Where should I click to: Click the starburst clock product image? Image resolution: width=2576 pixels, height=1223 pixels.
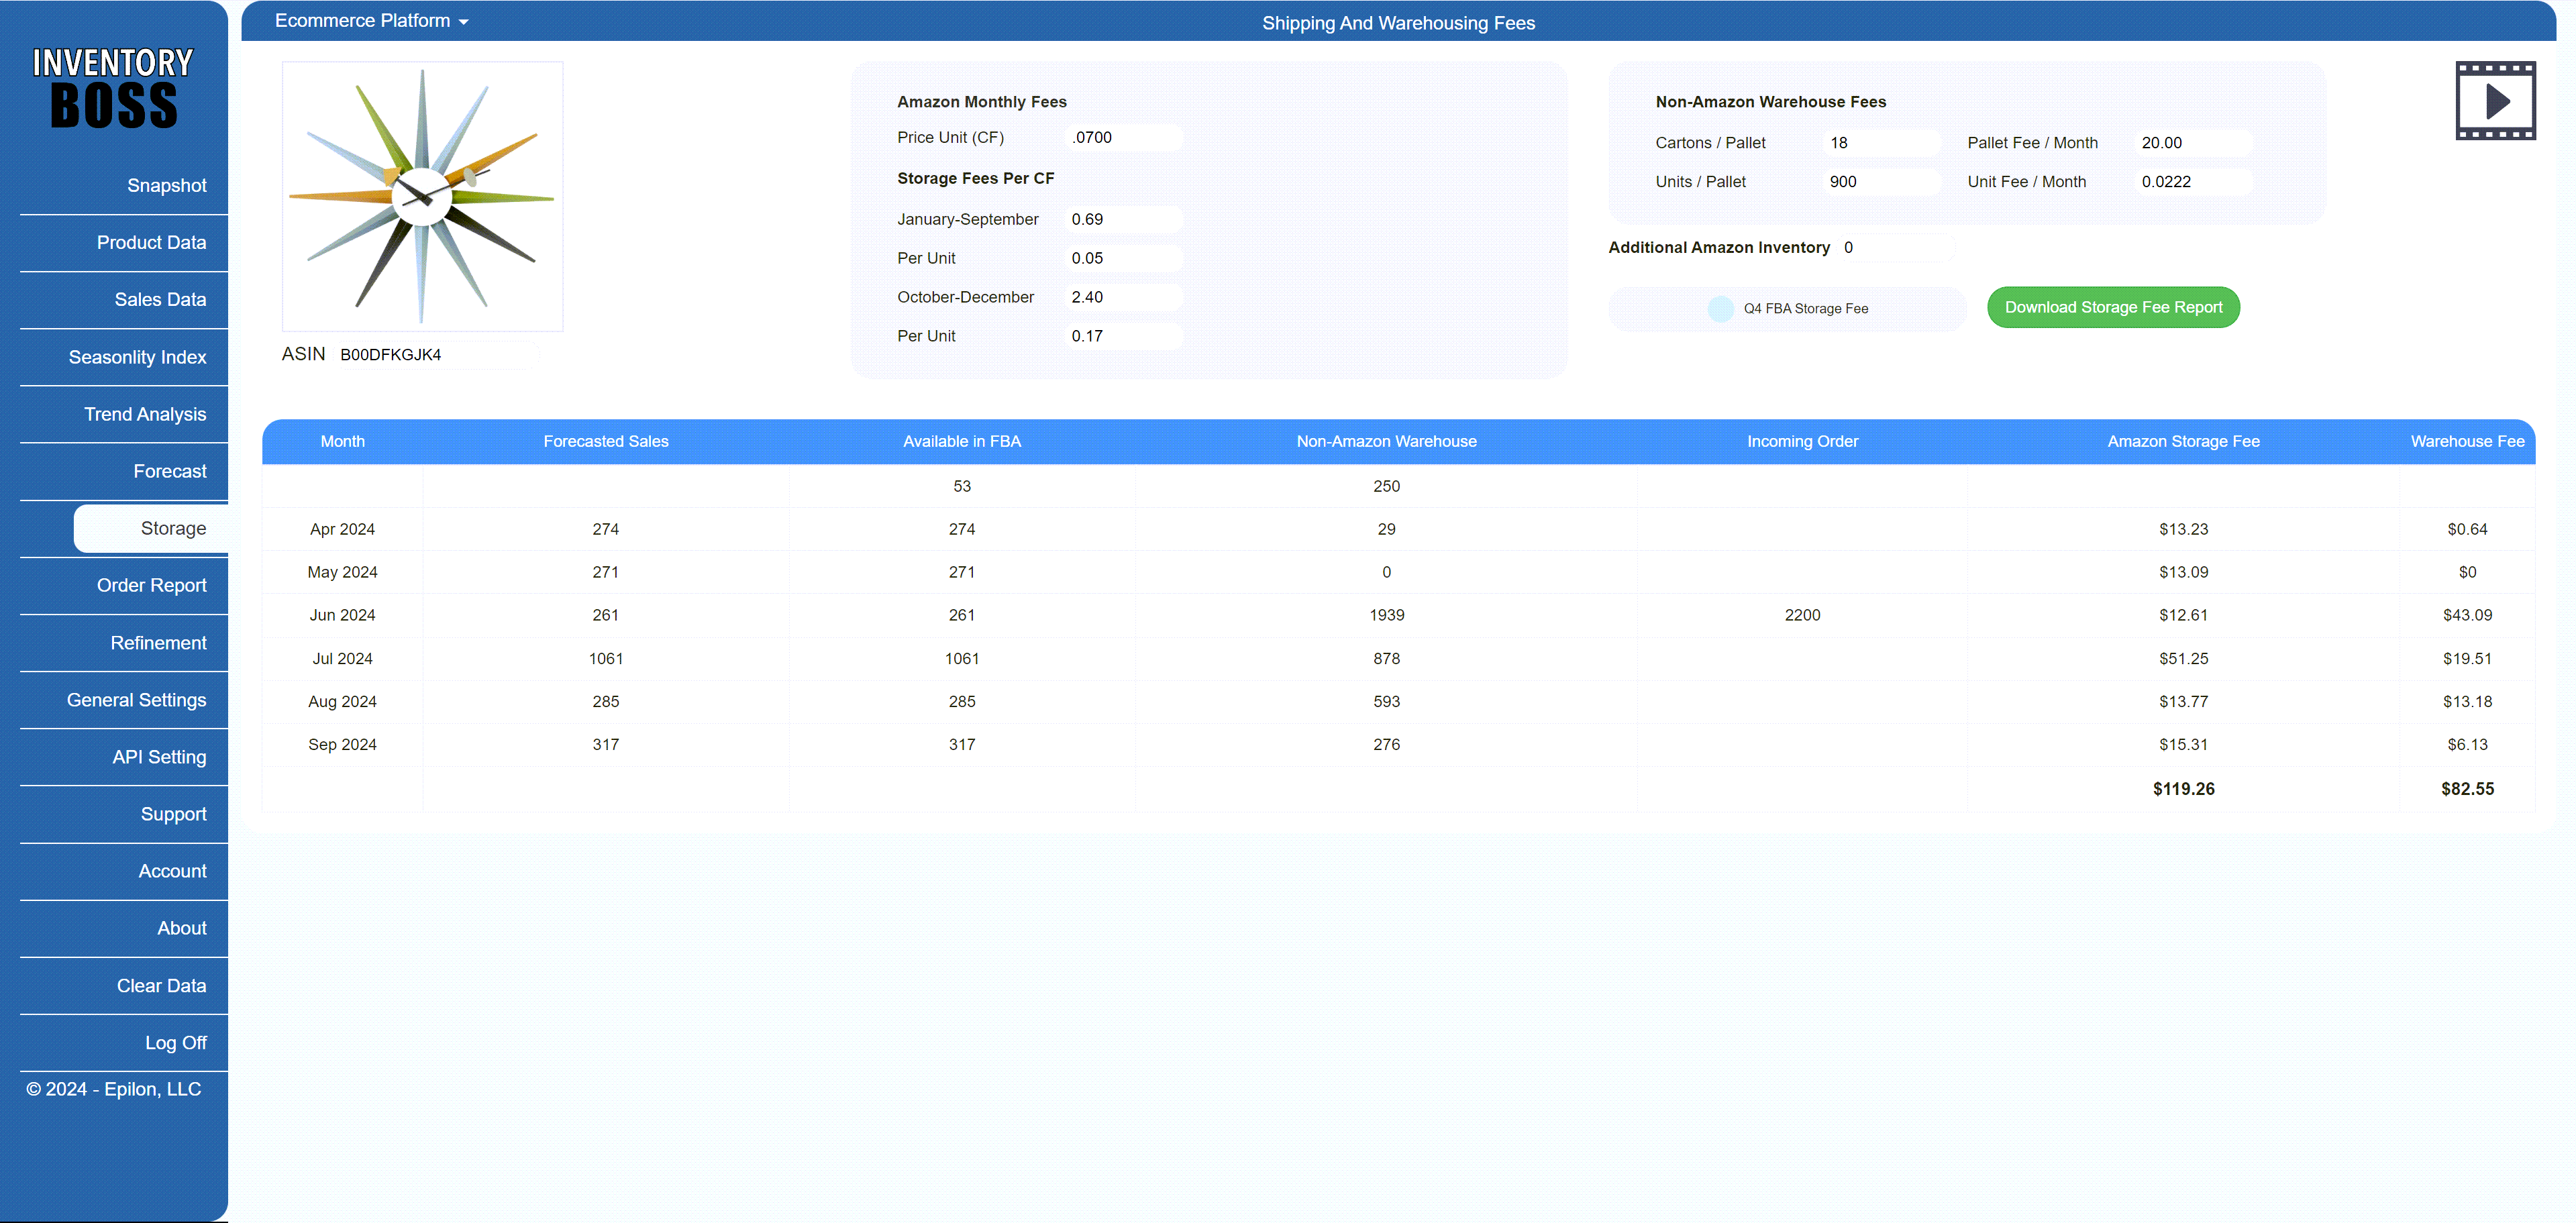[422, 196]
